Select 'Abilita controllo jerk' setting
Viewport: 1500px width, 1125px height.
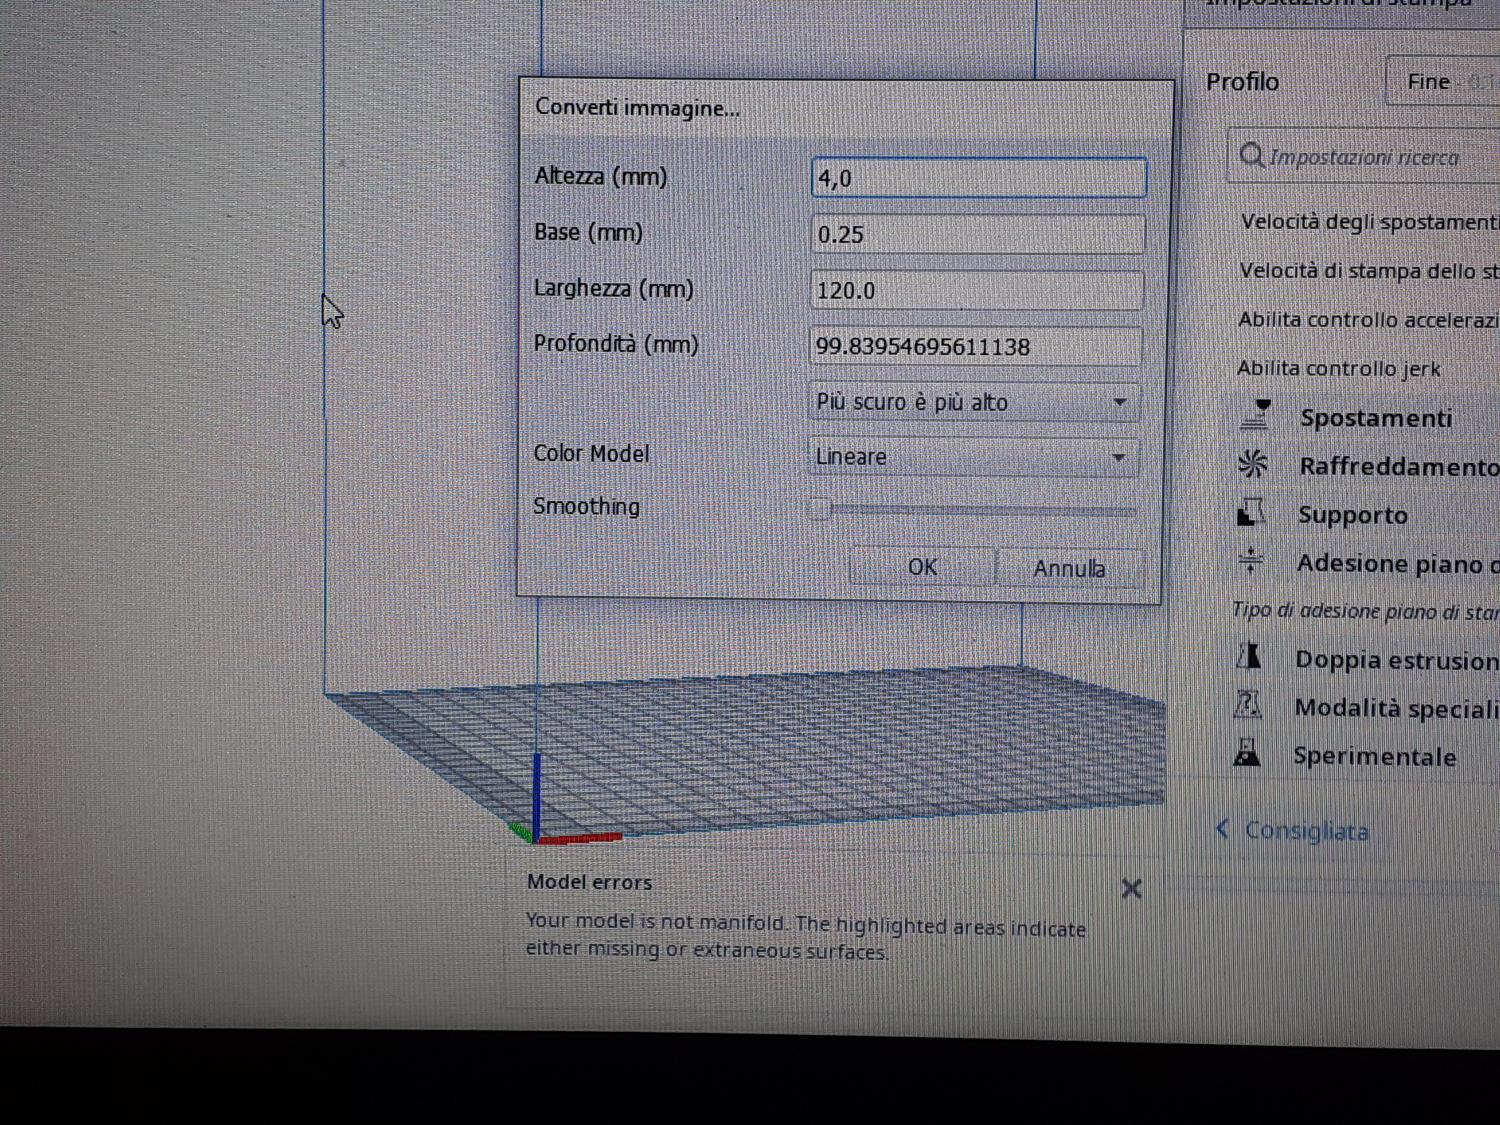[1338, 369]
